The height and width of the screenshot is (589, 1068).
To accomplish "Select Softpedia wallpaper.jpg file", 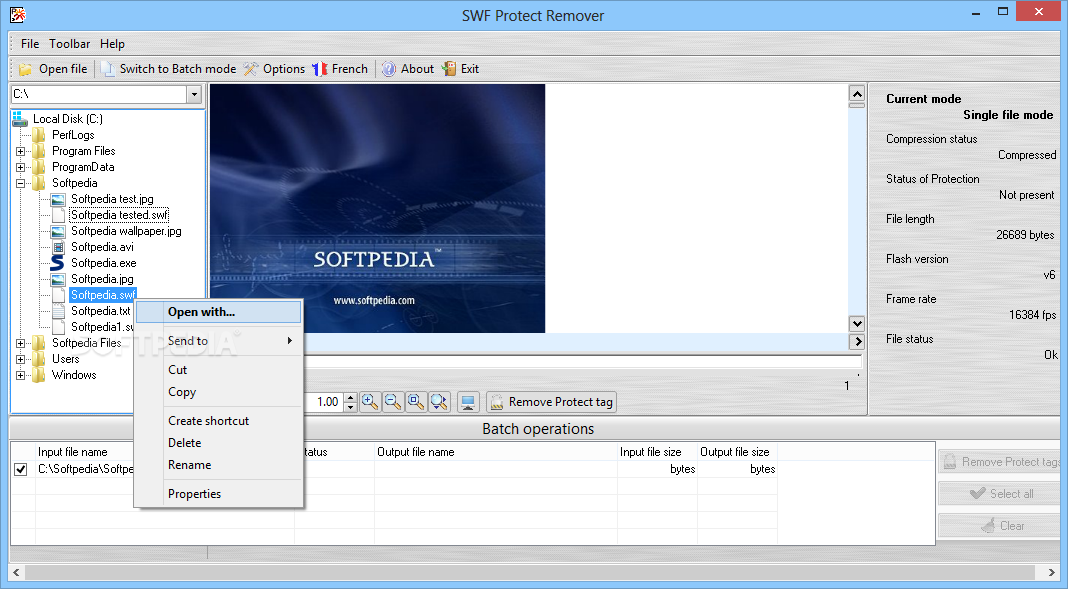I will (x=126, y=231).
